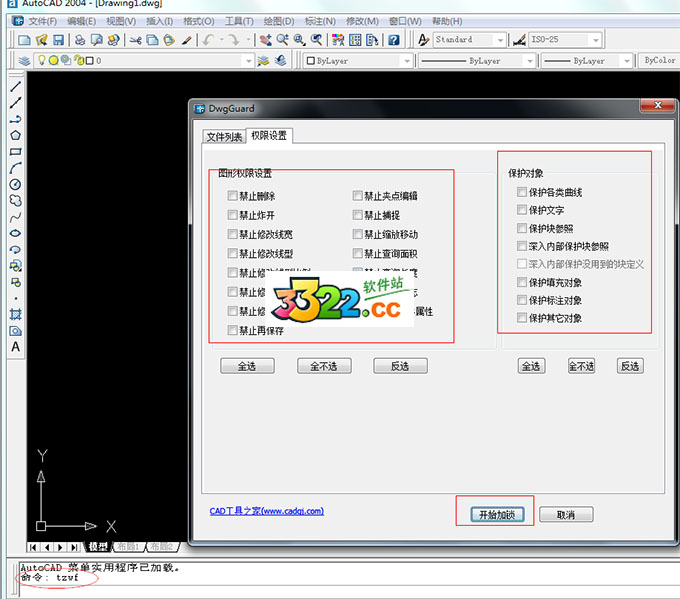Click the Copy icon in toolbar

[152, 40]
